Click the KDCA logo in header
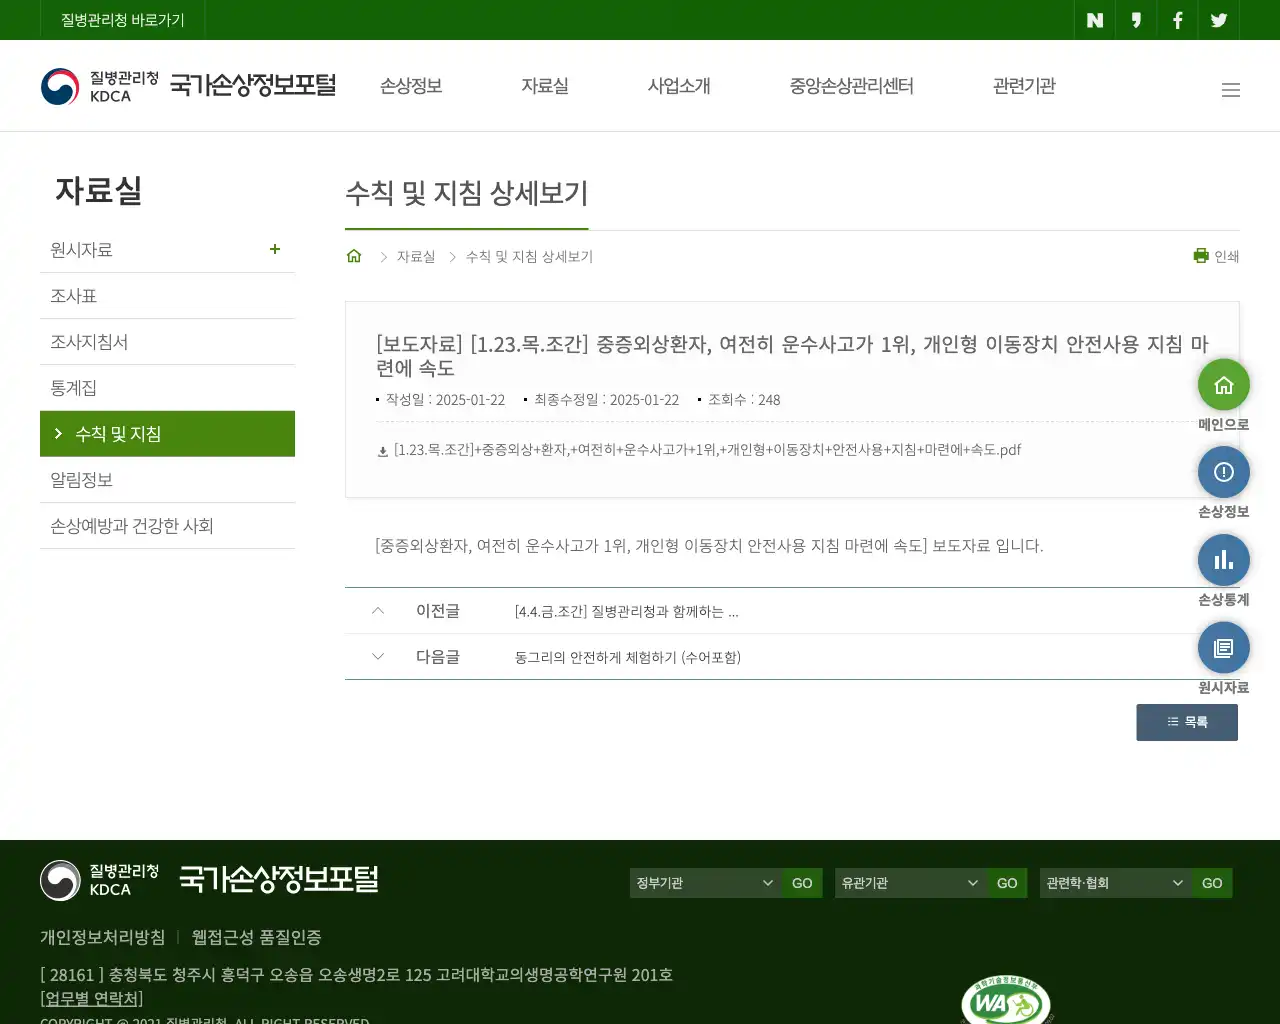Screen dimensions: 1280x1024 point(100,86)
